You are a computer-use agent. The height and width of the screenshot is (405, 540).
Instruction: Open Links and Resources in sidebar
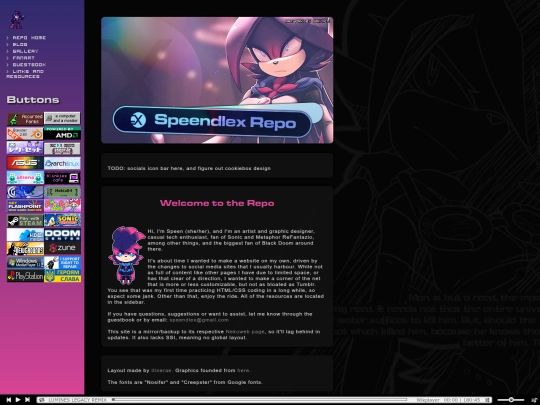25,74
